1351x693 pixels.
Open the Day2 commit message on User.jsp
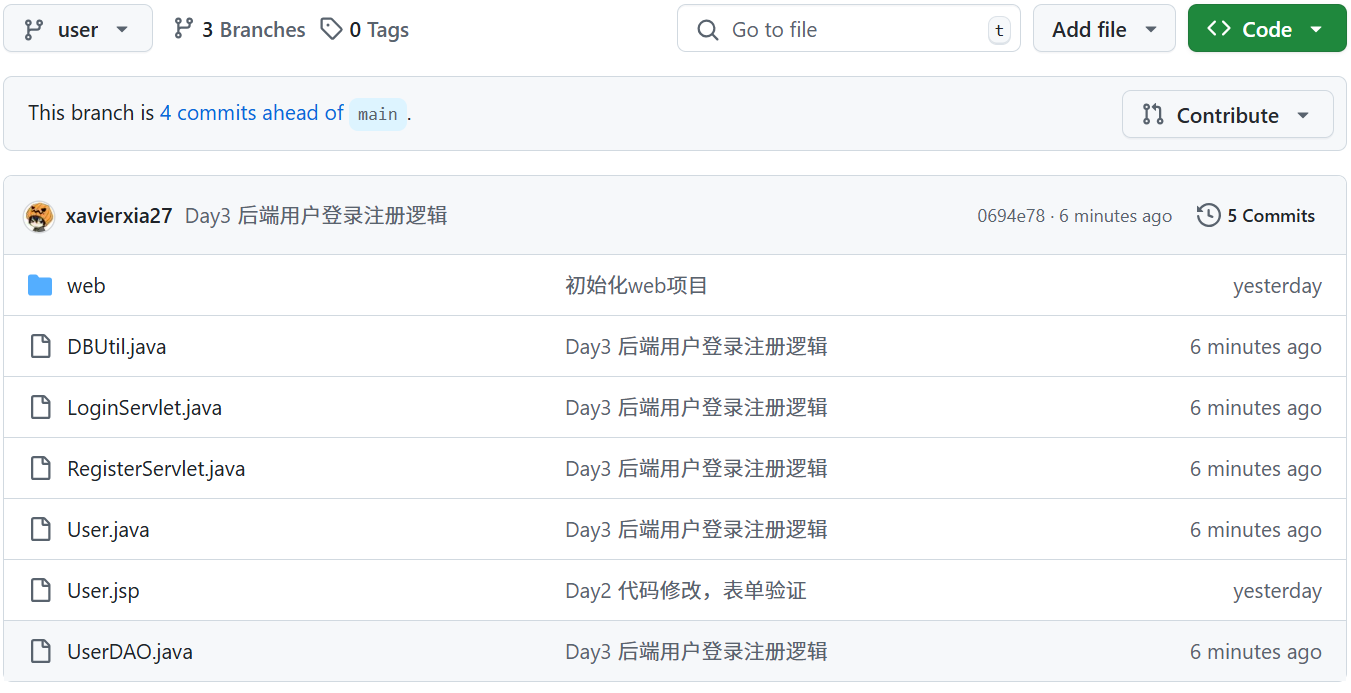pyautogui.click(x=685, y=591)
